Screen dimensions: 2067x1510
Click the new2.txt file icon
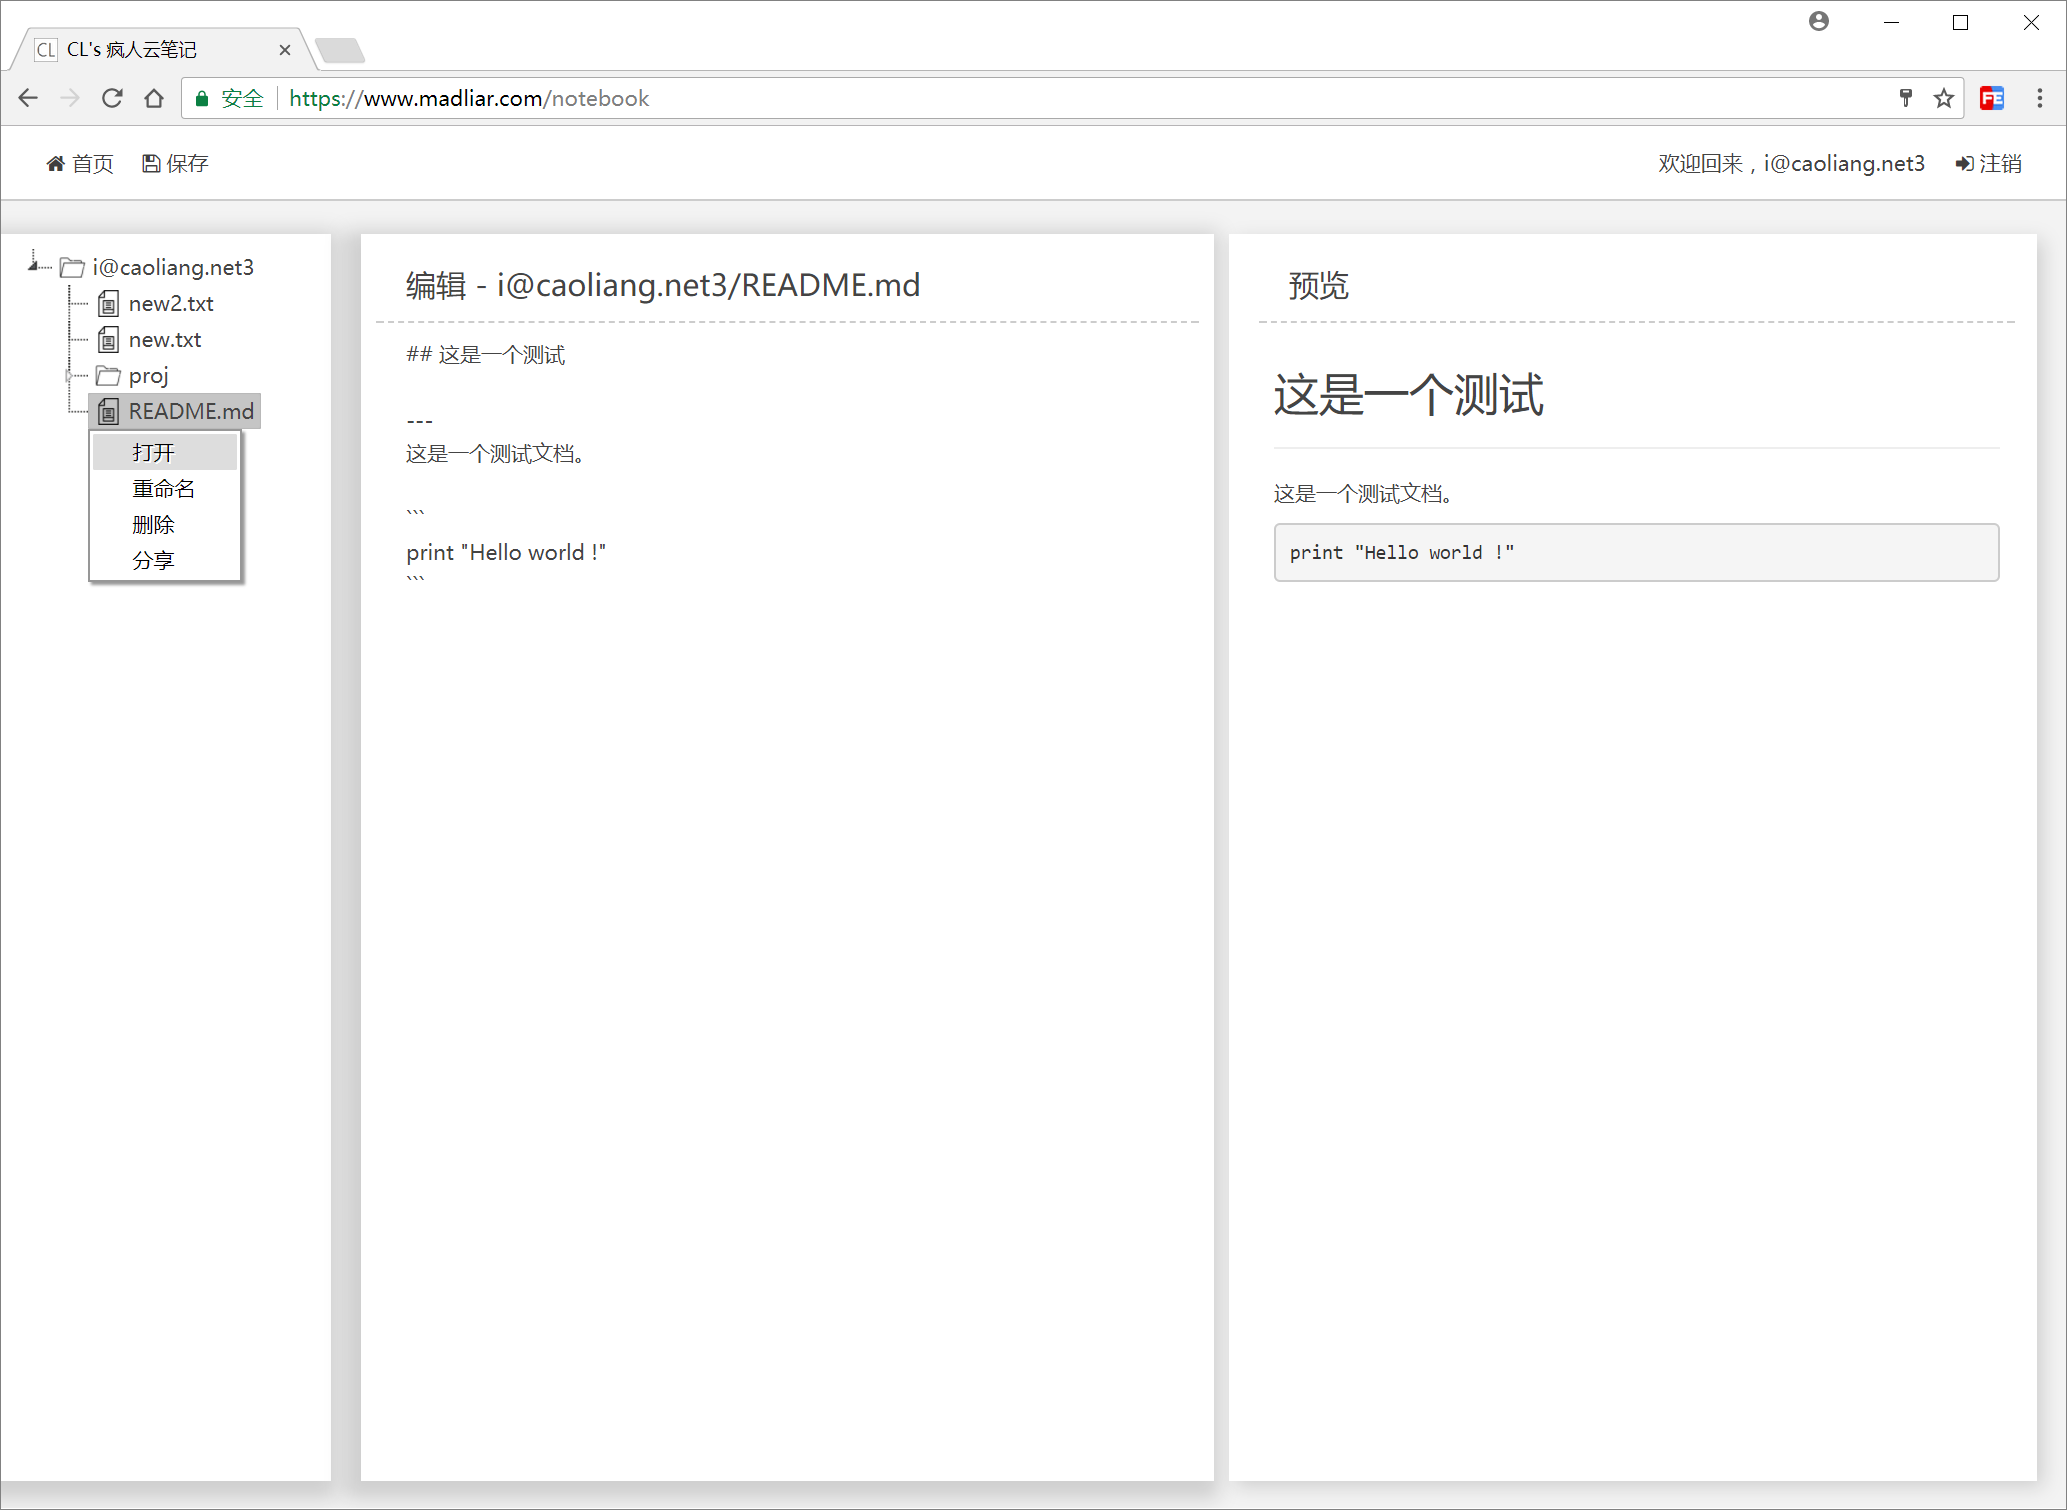pyautogui.click(x=108, y=304)
